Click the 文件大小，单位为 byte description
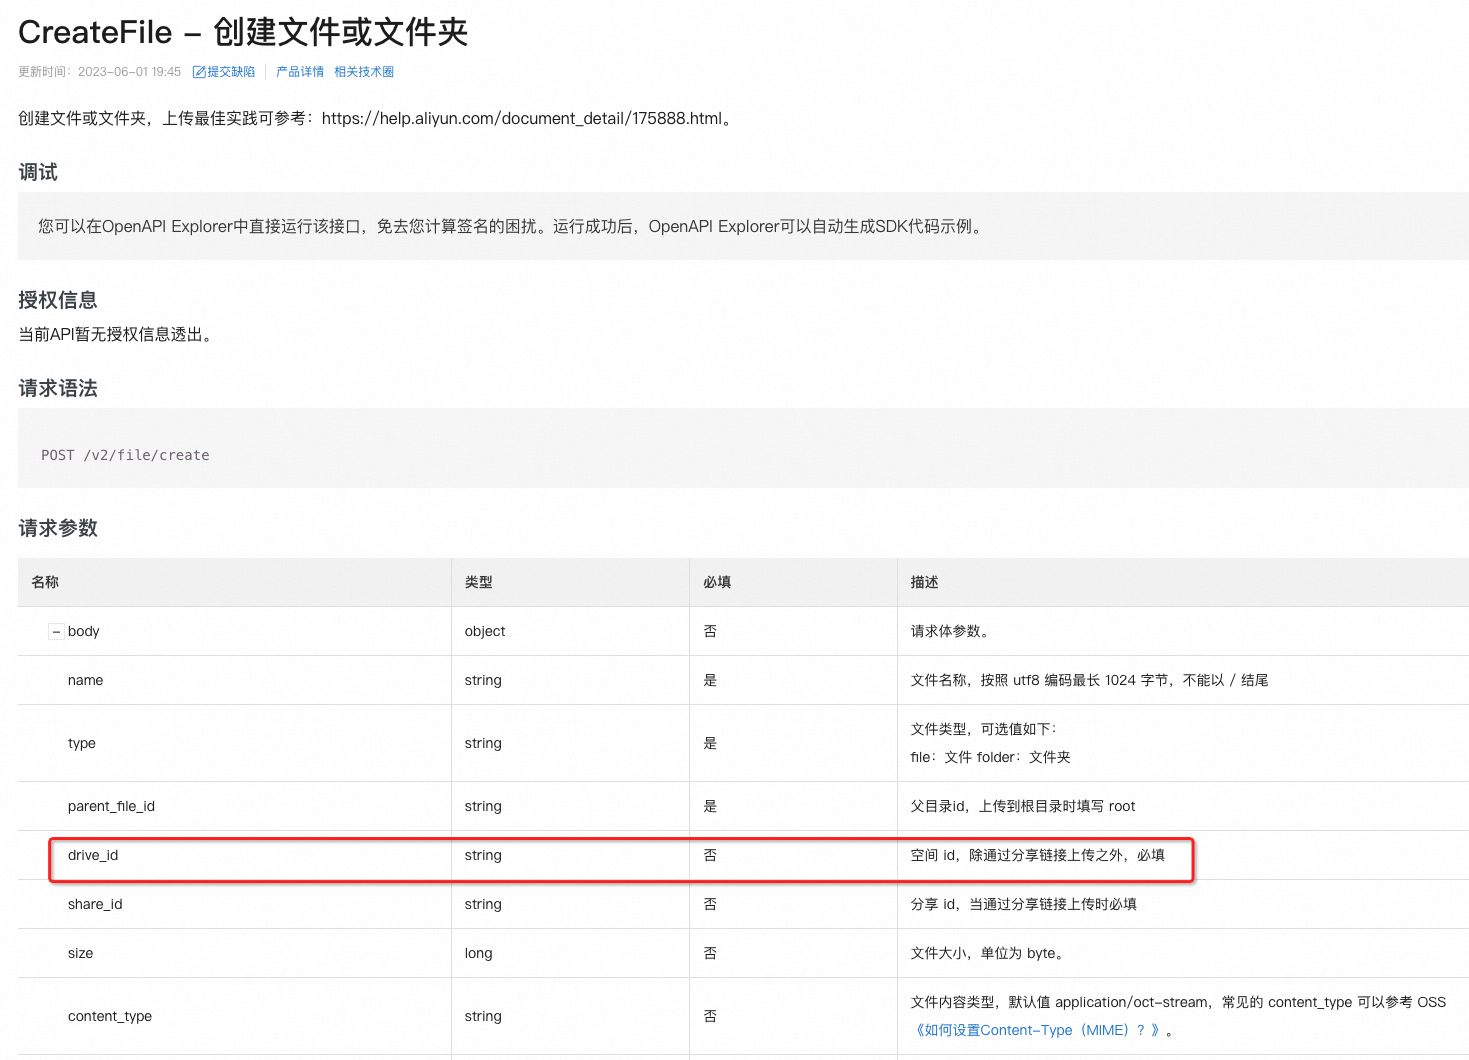1469x1060 pixels. (x=988, y=953)
